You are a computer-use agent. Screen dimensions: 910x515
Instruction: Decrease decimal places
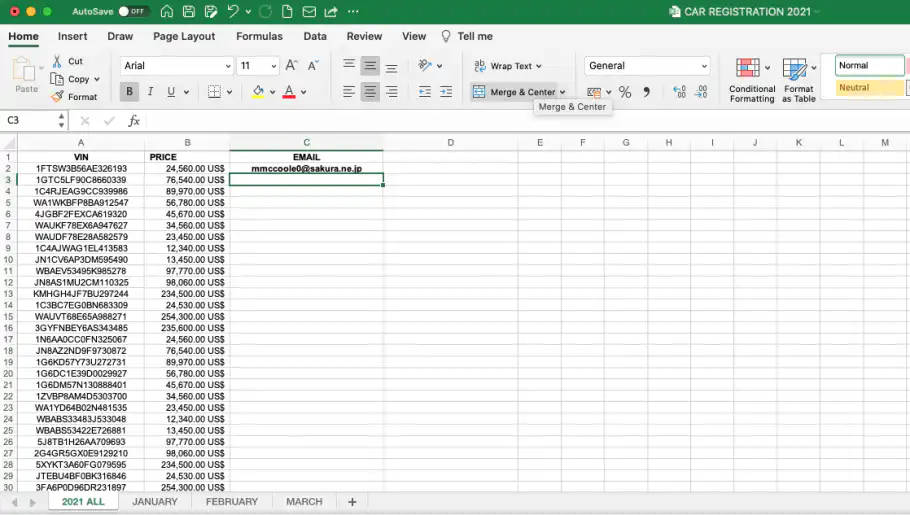[x=701, y=92]
